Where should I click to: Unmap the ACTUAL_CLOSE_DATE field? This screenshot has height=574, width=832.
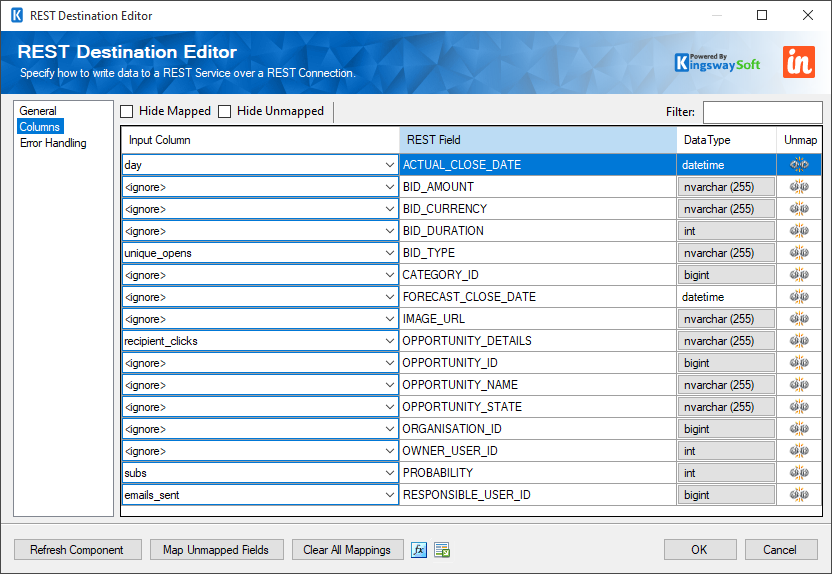click(799, 164)
